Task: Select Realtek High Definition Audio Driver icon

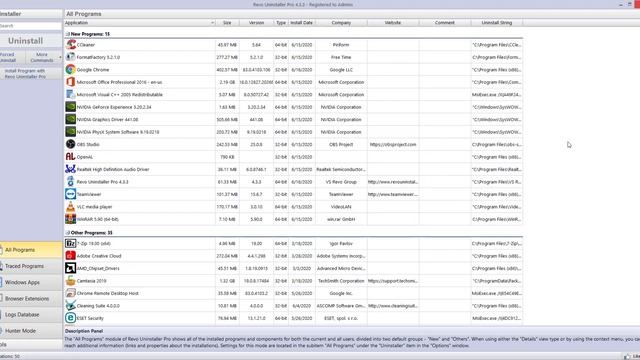Action: (71, 169)
